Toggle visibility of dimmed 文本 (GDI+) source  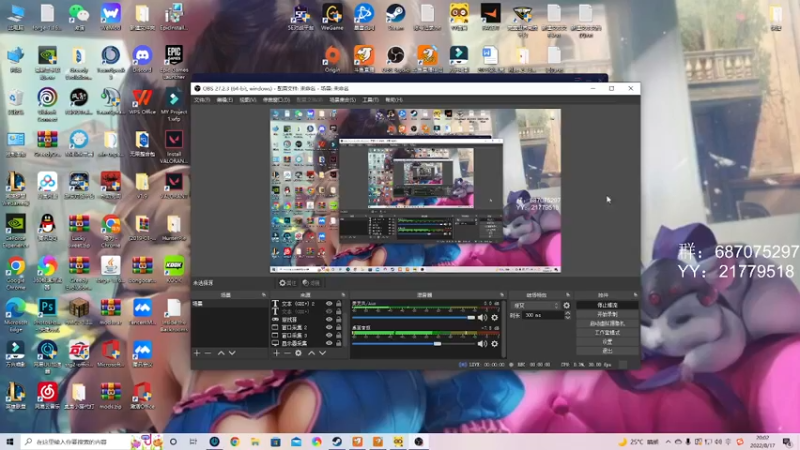coord(329,311)
